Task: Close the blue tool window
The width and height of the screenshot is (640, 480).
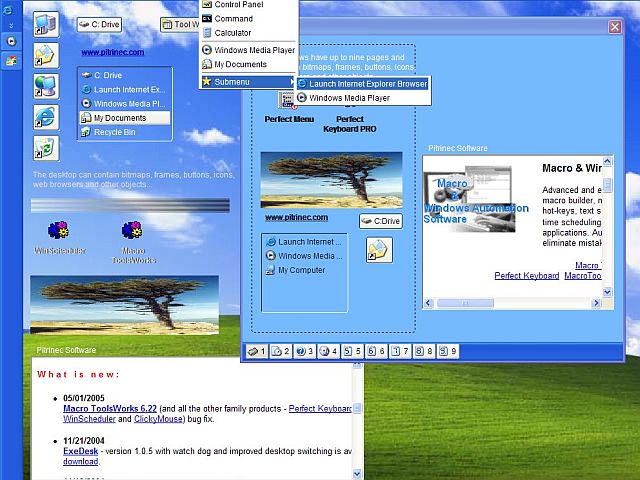Action: 615,27
